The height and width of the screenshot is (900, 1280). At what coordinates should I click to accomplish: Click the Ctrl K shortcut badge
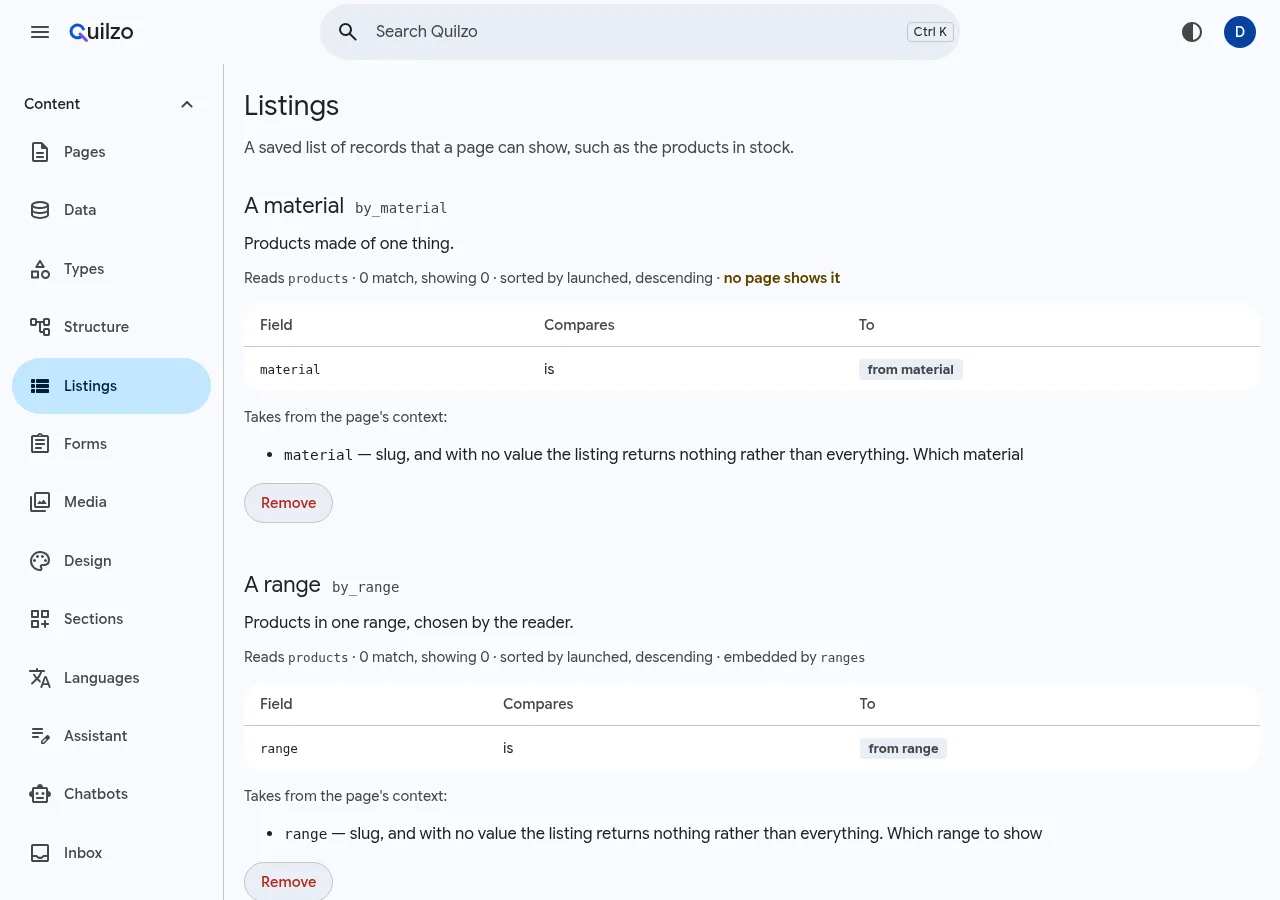click(930, 32)
